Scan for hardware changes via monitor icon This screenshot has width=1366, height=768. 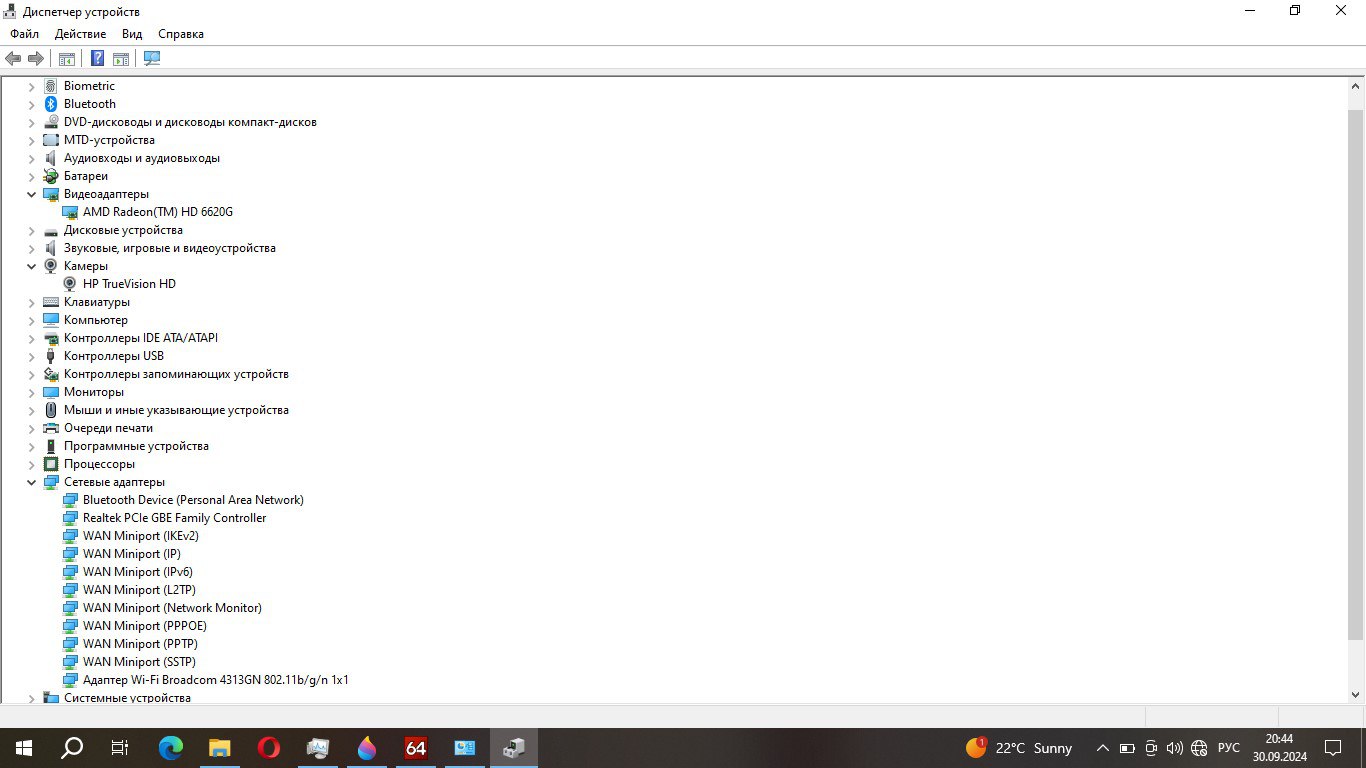(x=152, y=58)
